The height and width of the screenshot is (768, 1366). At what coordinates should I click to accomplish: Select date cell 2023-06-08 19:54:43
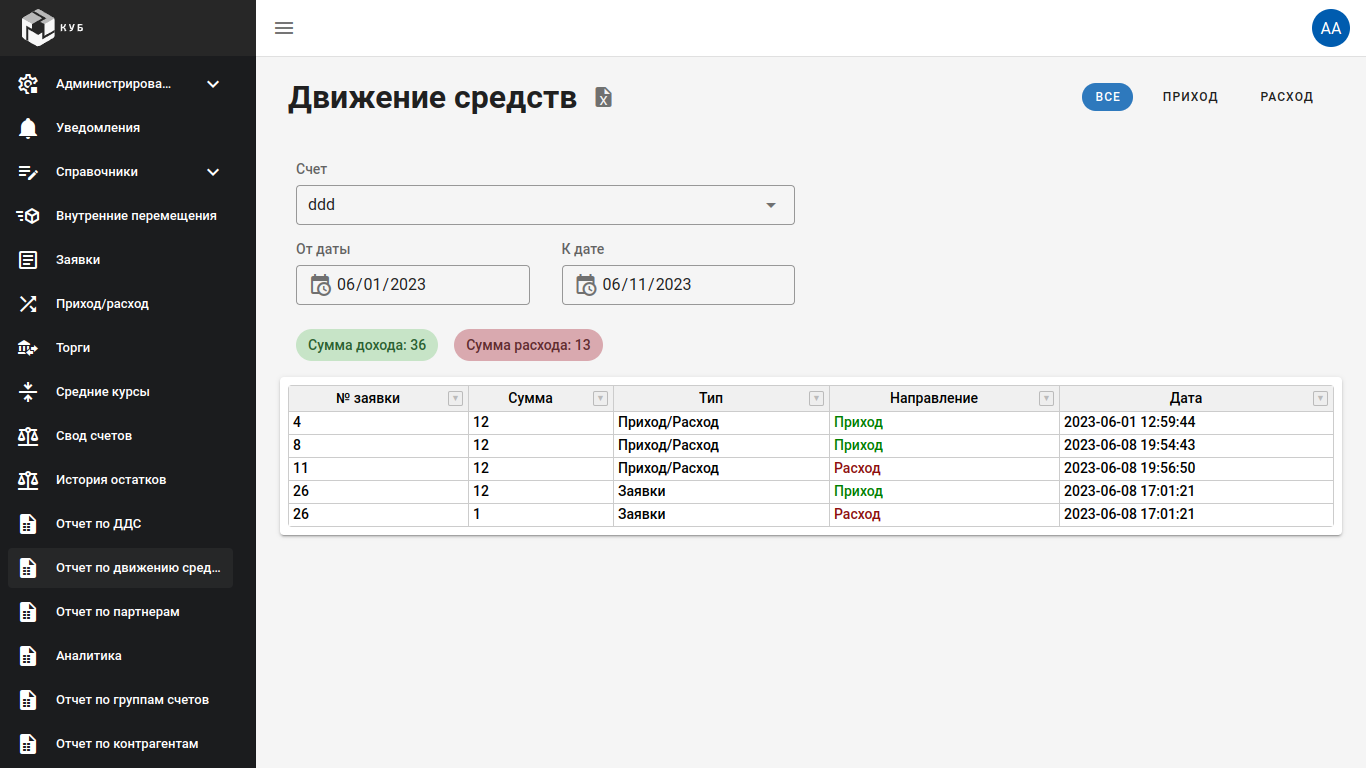(1196, 445)
